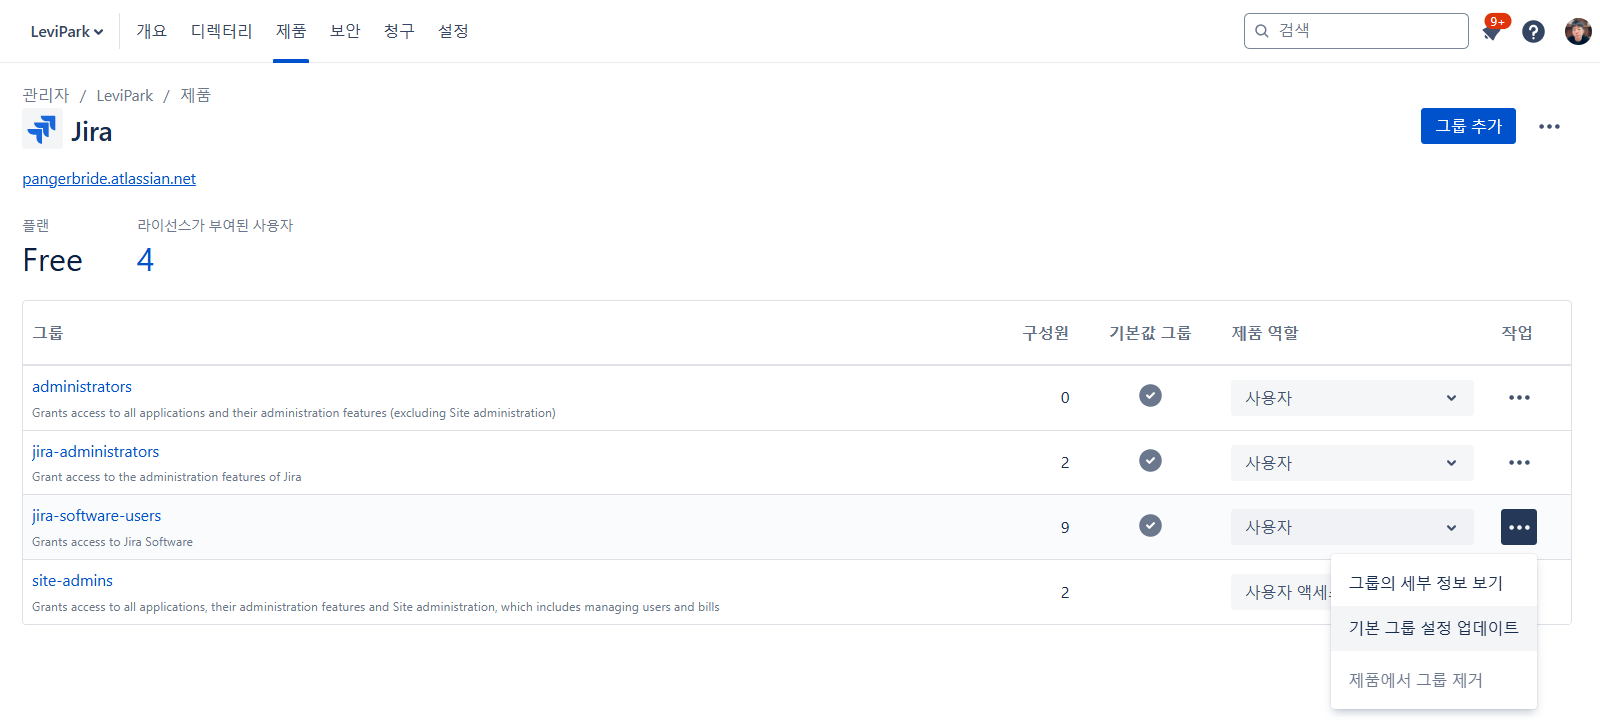The height and width of the screenshot is (727, 1600).
Task: Choose 그룹의 세부 정보 보기 menu item
Action: [1434, 583]
